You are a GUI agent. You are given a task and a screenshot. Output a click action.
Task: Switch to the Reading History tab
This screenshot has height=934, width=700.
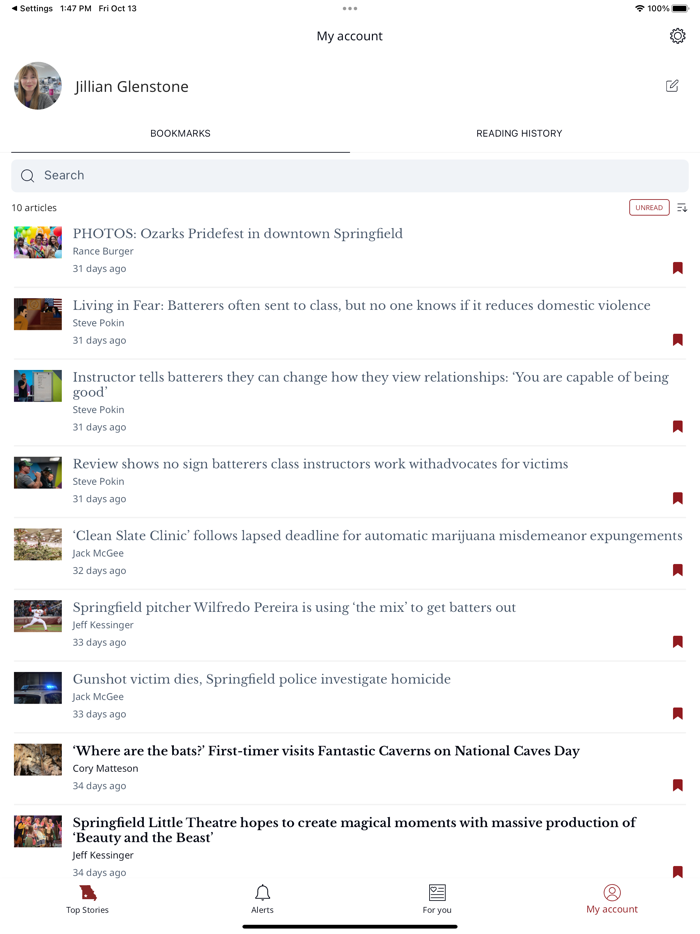point(519,133)
